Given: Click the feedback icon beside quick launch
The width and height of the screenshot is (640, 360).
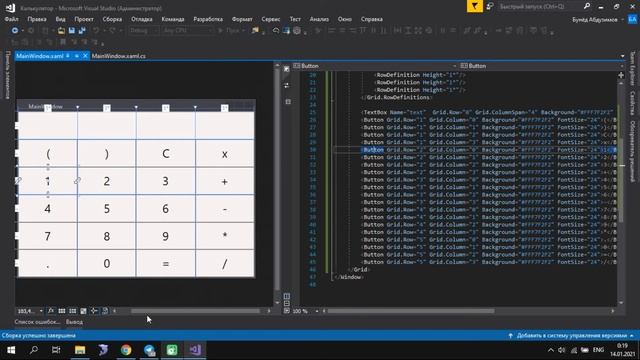Looking at the screenshot, I should coord(490,7).
